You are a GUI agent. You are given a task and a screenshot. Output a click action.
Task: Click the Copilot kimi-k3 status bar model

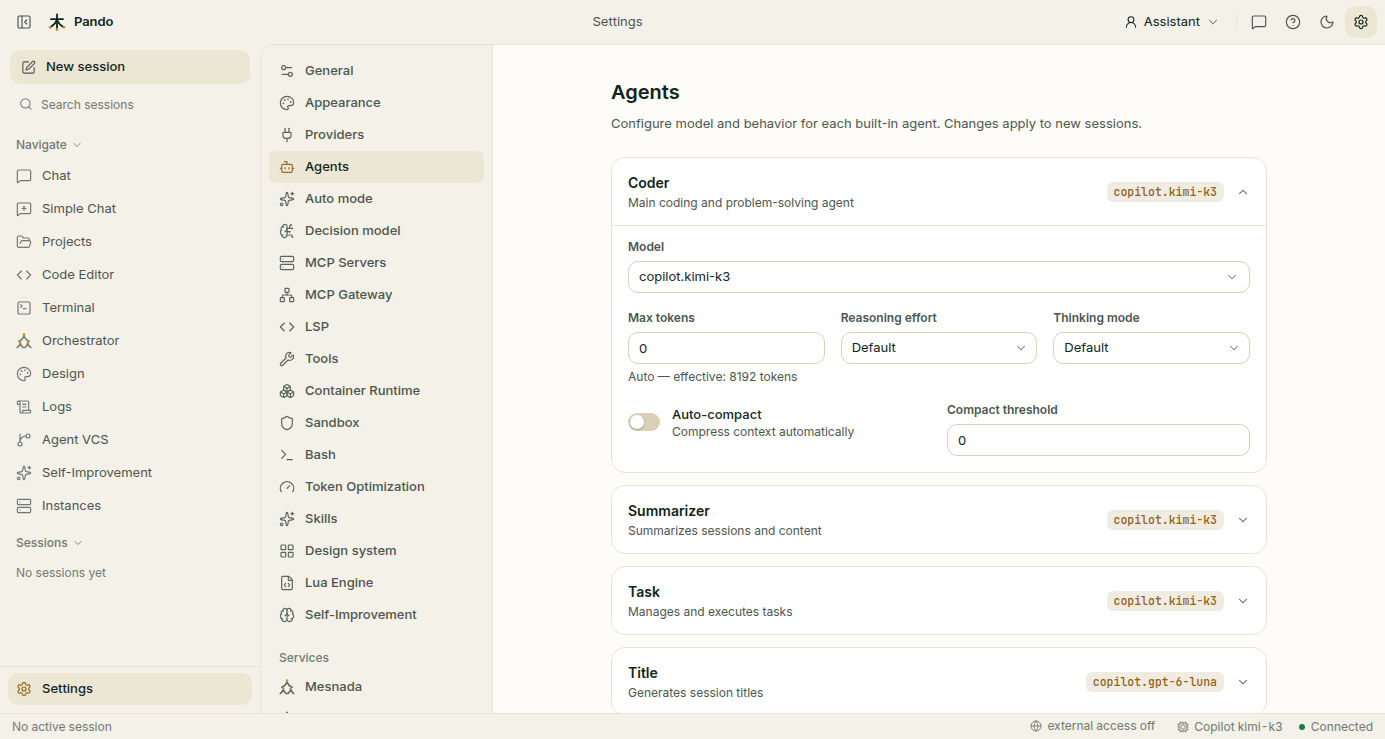1229,727
